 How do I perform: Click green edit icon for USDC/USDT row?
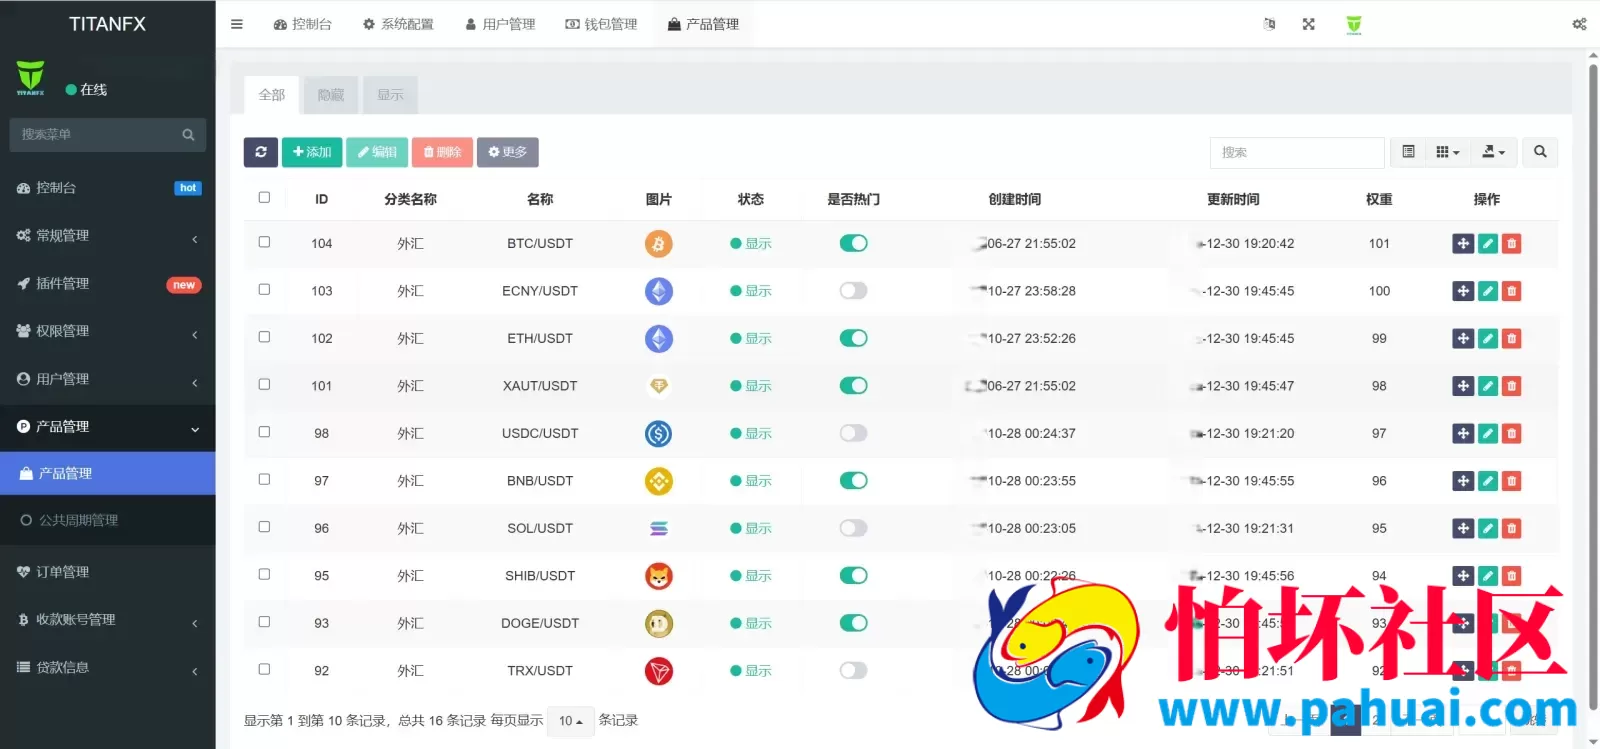(x=1488, y=434)
